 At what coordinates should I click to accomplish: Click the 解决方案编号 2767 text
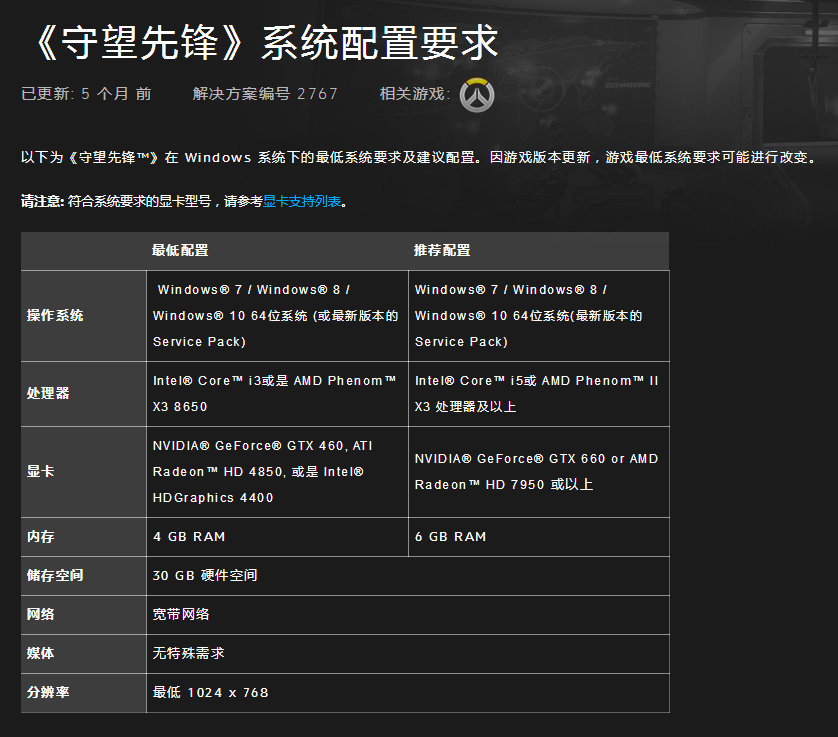click(265, 94)
